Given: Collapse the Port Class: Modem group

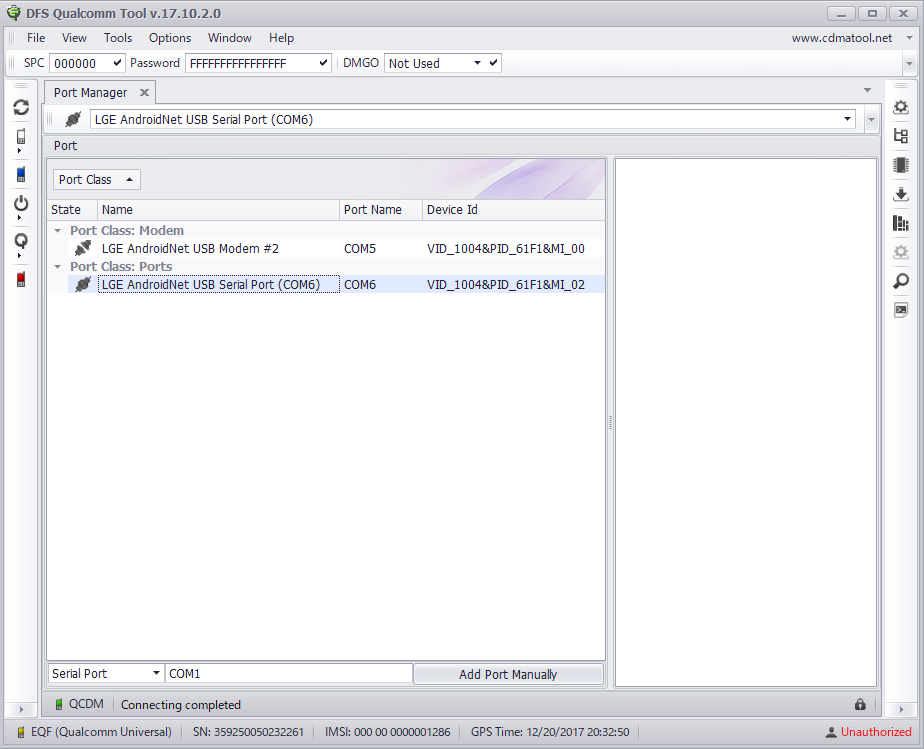Looking at the screenshot, I should pos(58,231).
